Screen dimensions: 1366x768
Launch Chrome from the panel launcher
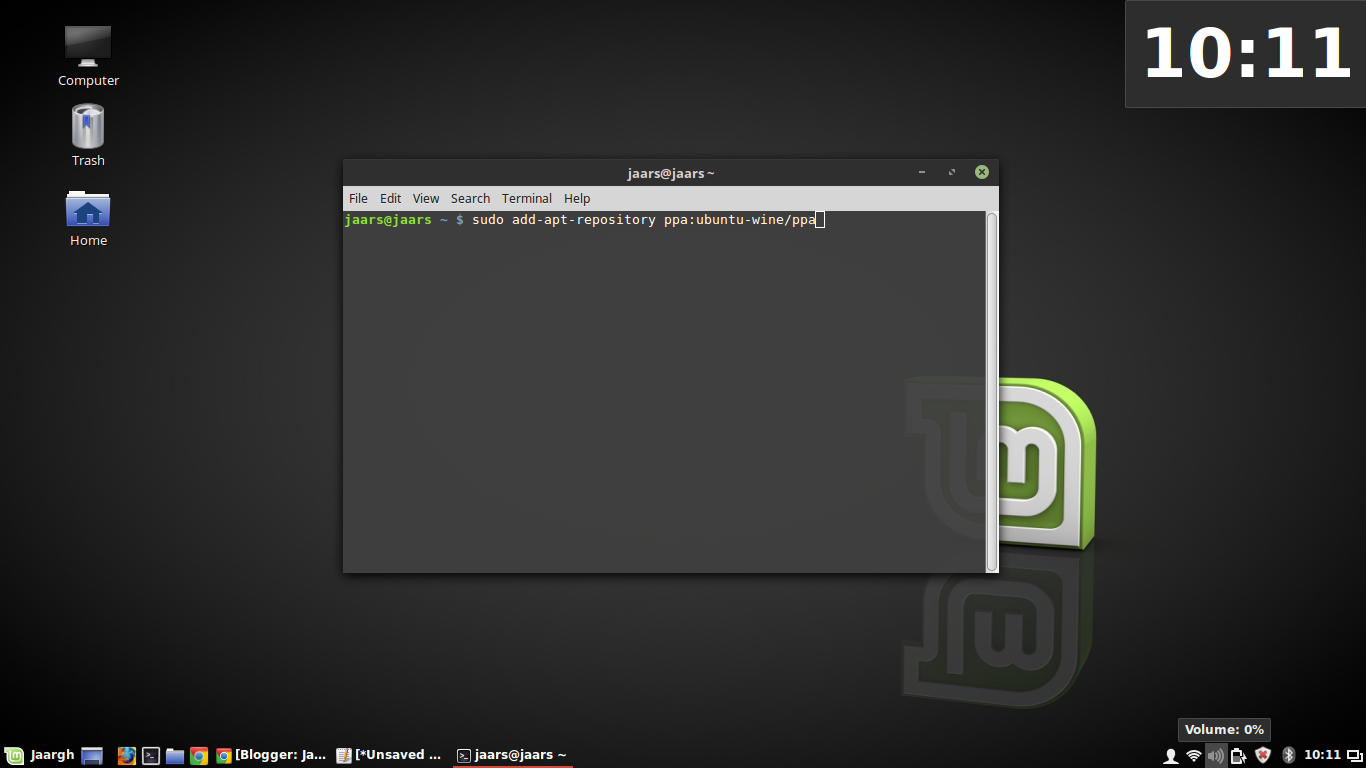(x=199, y=756)
